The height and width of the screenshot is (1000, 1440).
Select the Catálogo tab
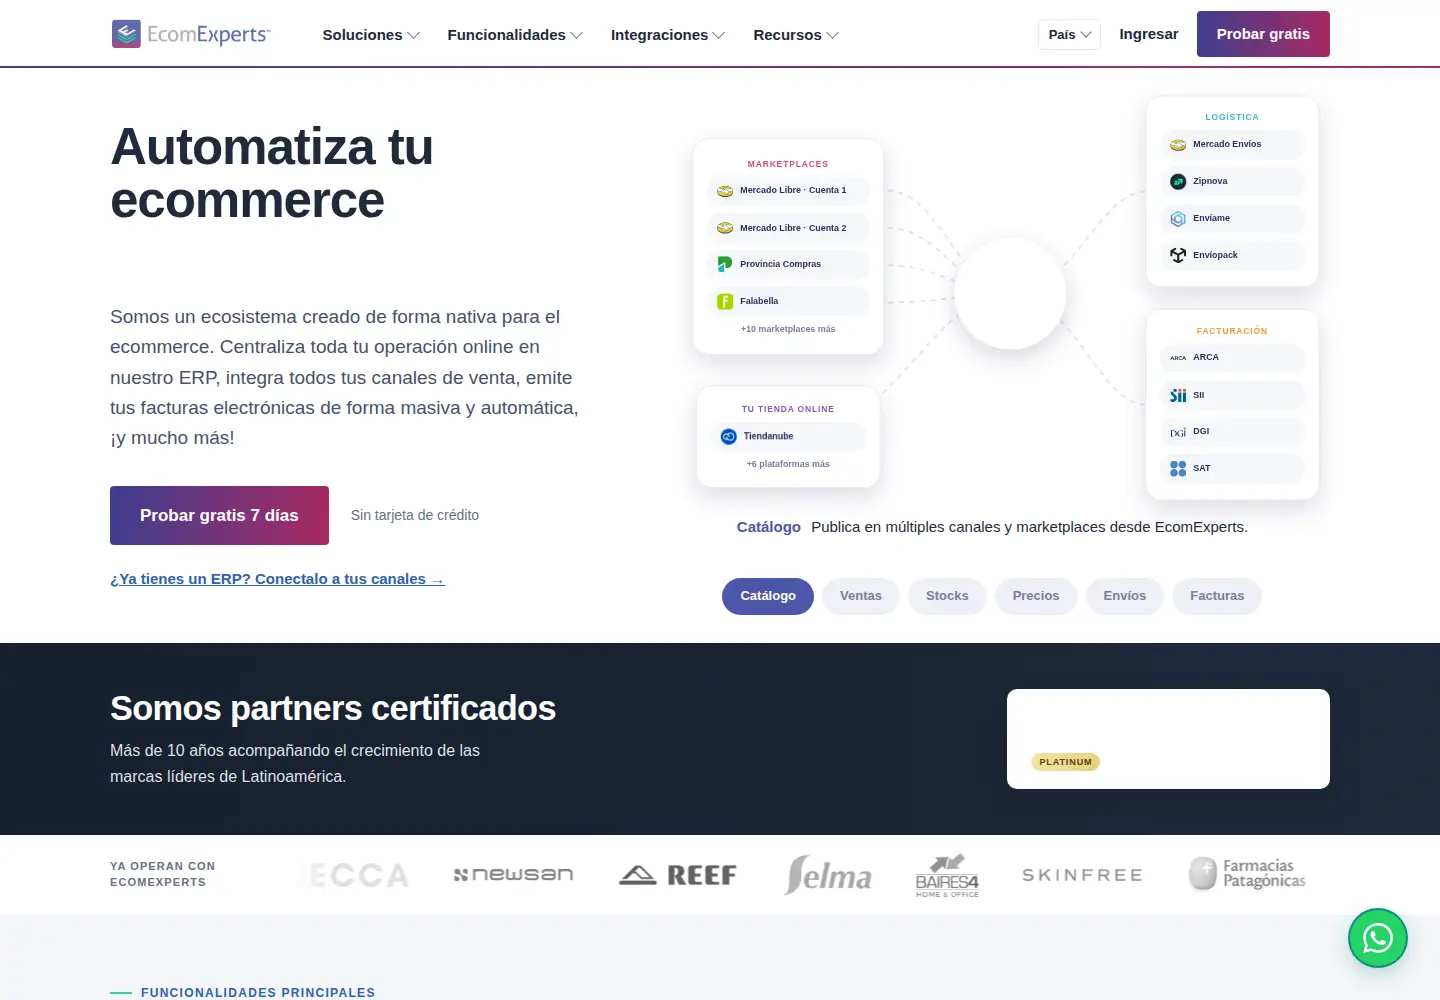pos(768,596)
